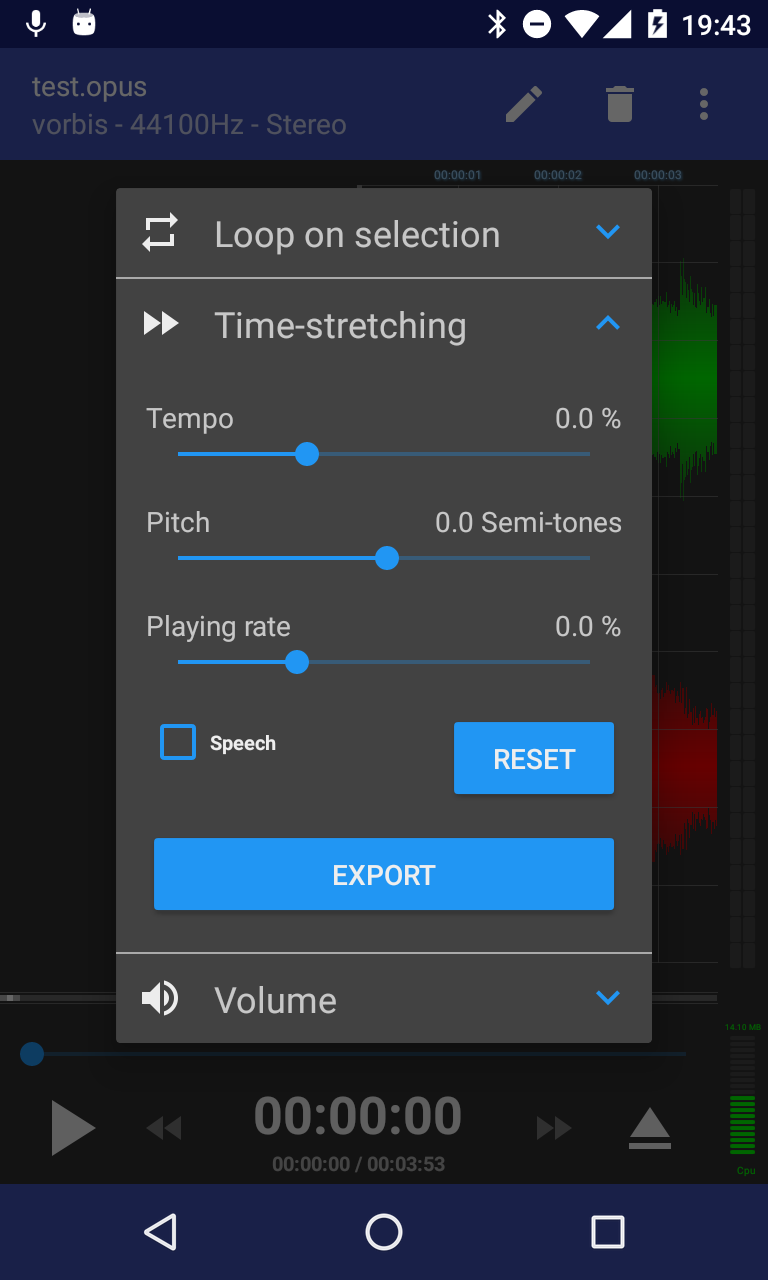Open the three-dot overflow menu
This screenshot has width=768, height=1280.
tap(704, 104)
